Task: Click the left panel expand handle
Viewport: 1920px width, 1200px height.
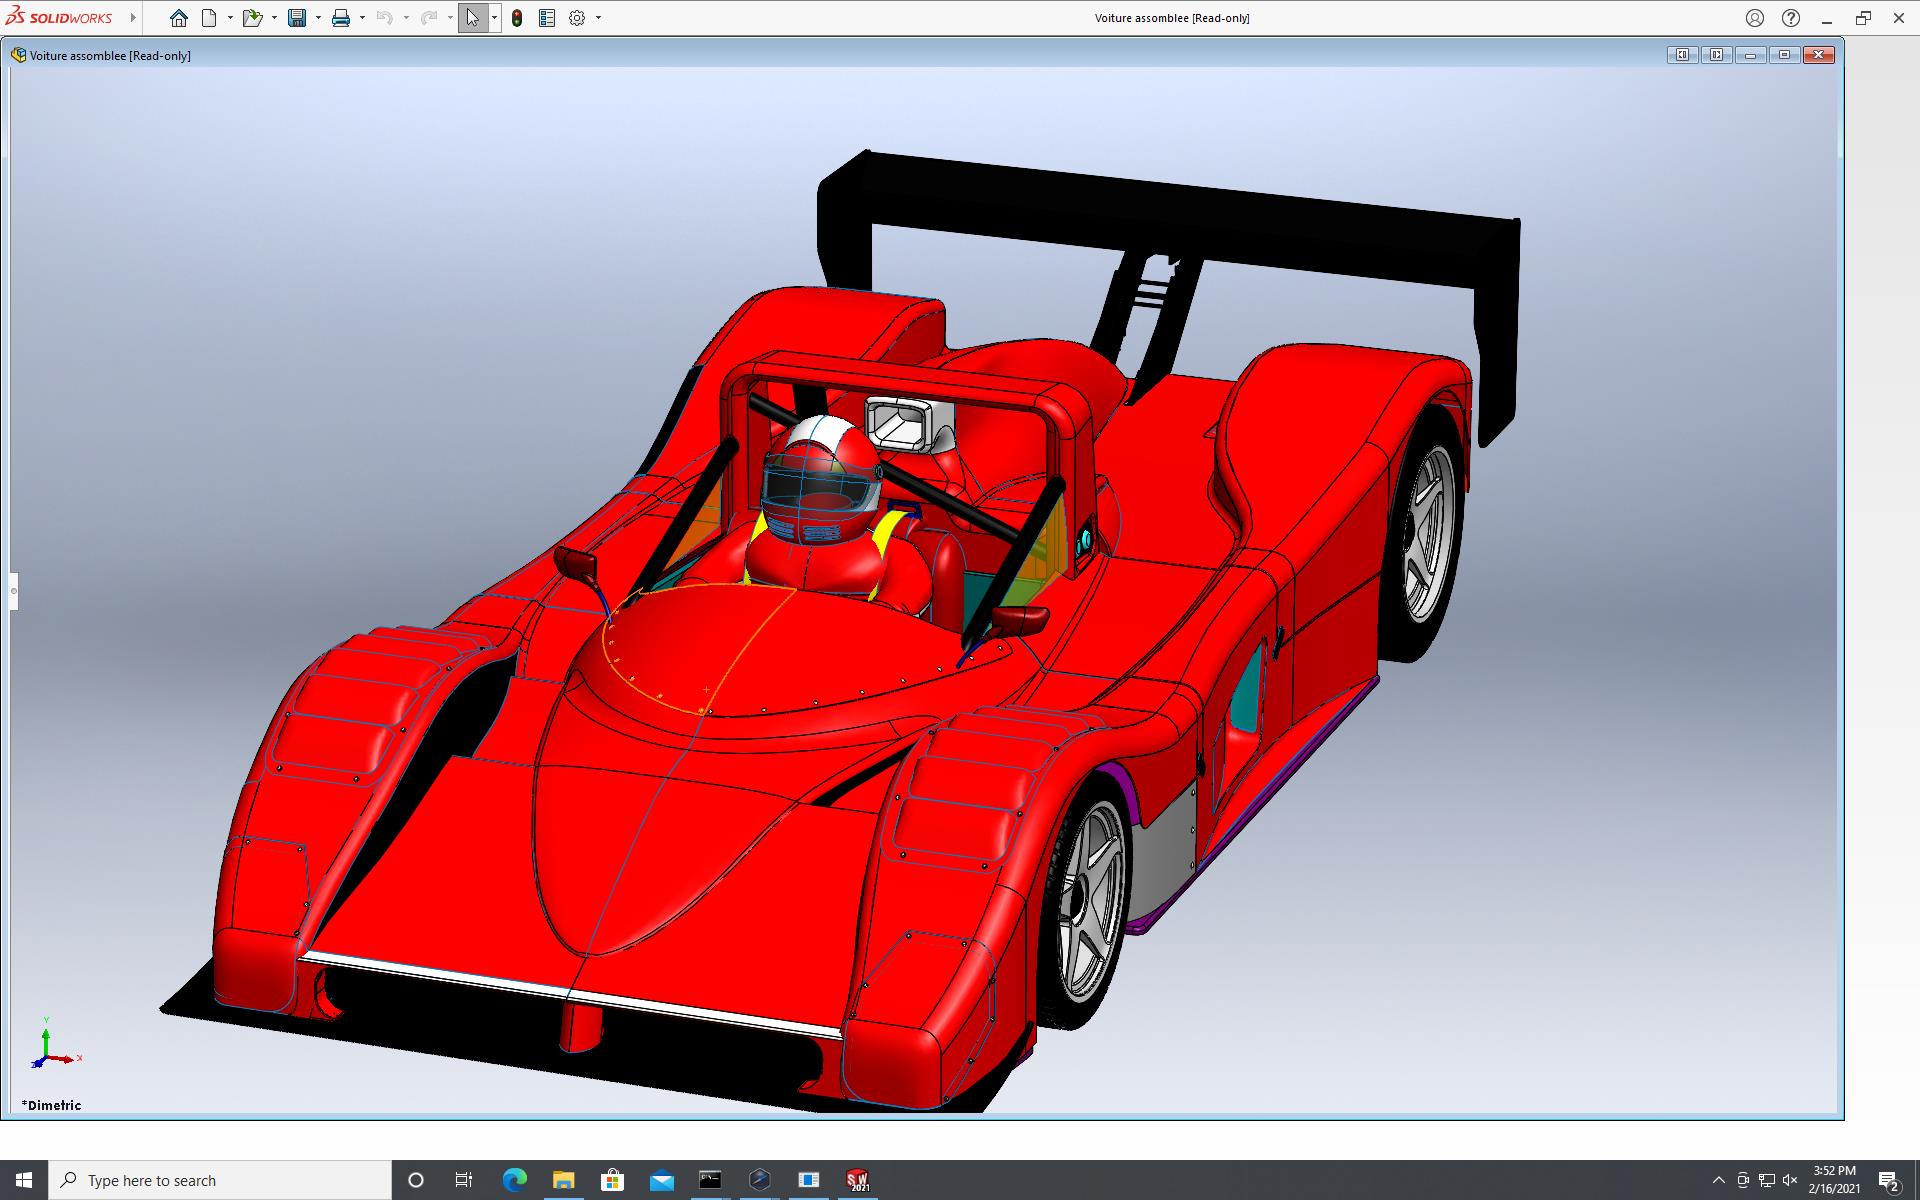Action: click(14, 591)
